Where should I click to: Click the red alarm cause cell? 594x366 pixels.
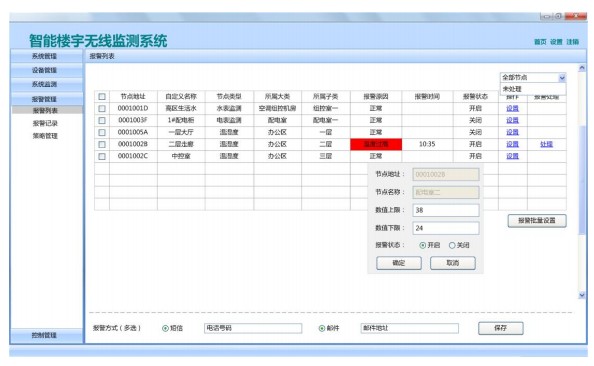pyautogui.click(x=376, y=144)
